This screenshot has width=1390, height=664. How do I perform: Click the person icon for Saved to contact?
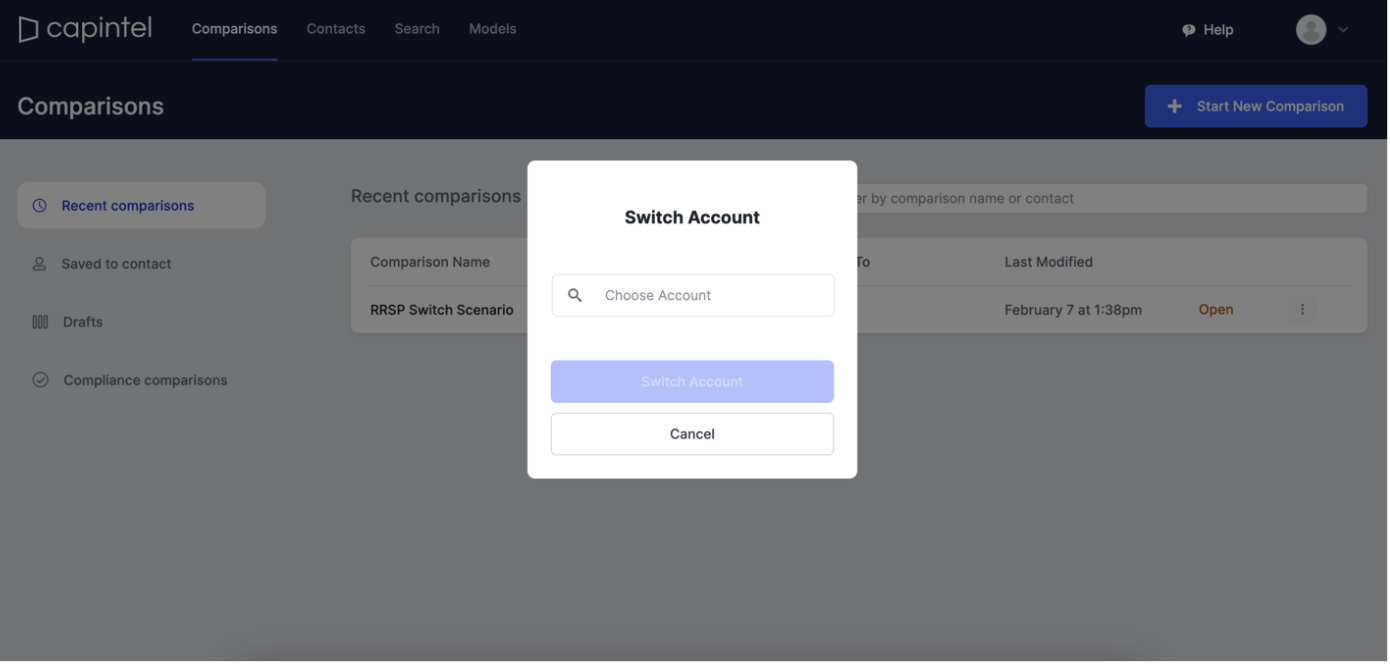(40, 264)
